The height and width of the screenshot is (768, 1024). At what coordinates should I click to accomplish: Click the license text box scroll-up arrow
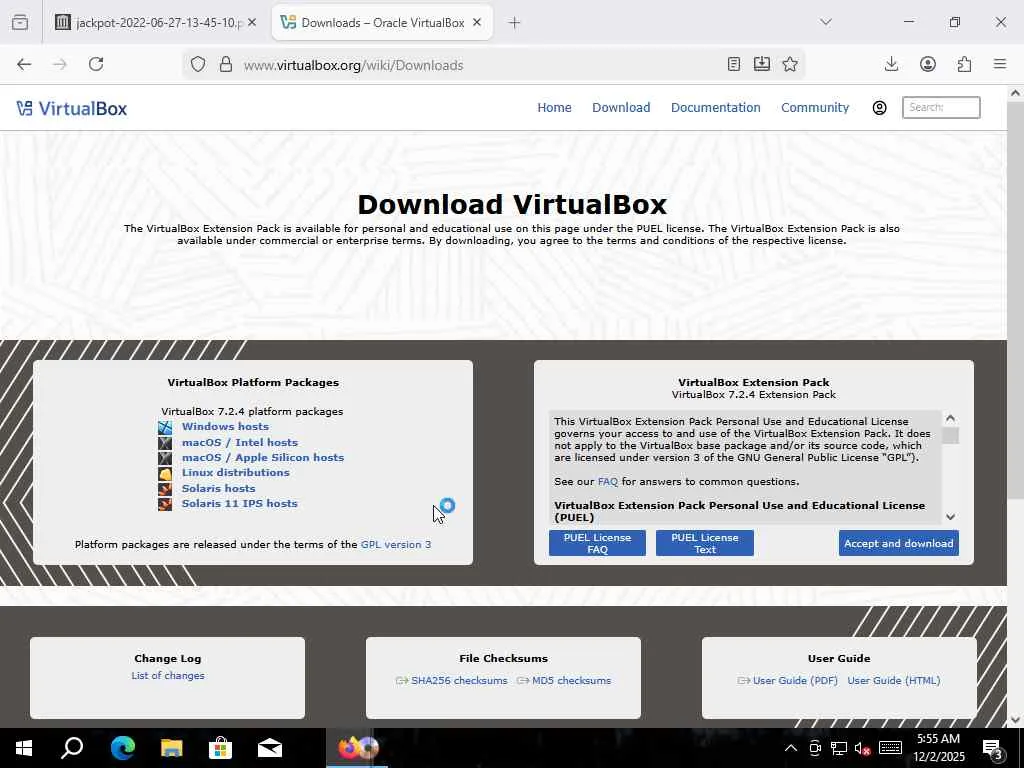(x=951, y=418)
